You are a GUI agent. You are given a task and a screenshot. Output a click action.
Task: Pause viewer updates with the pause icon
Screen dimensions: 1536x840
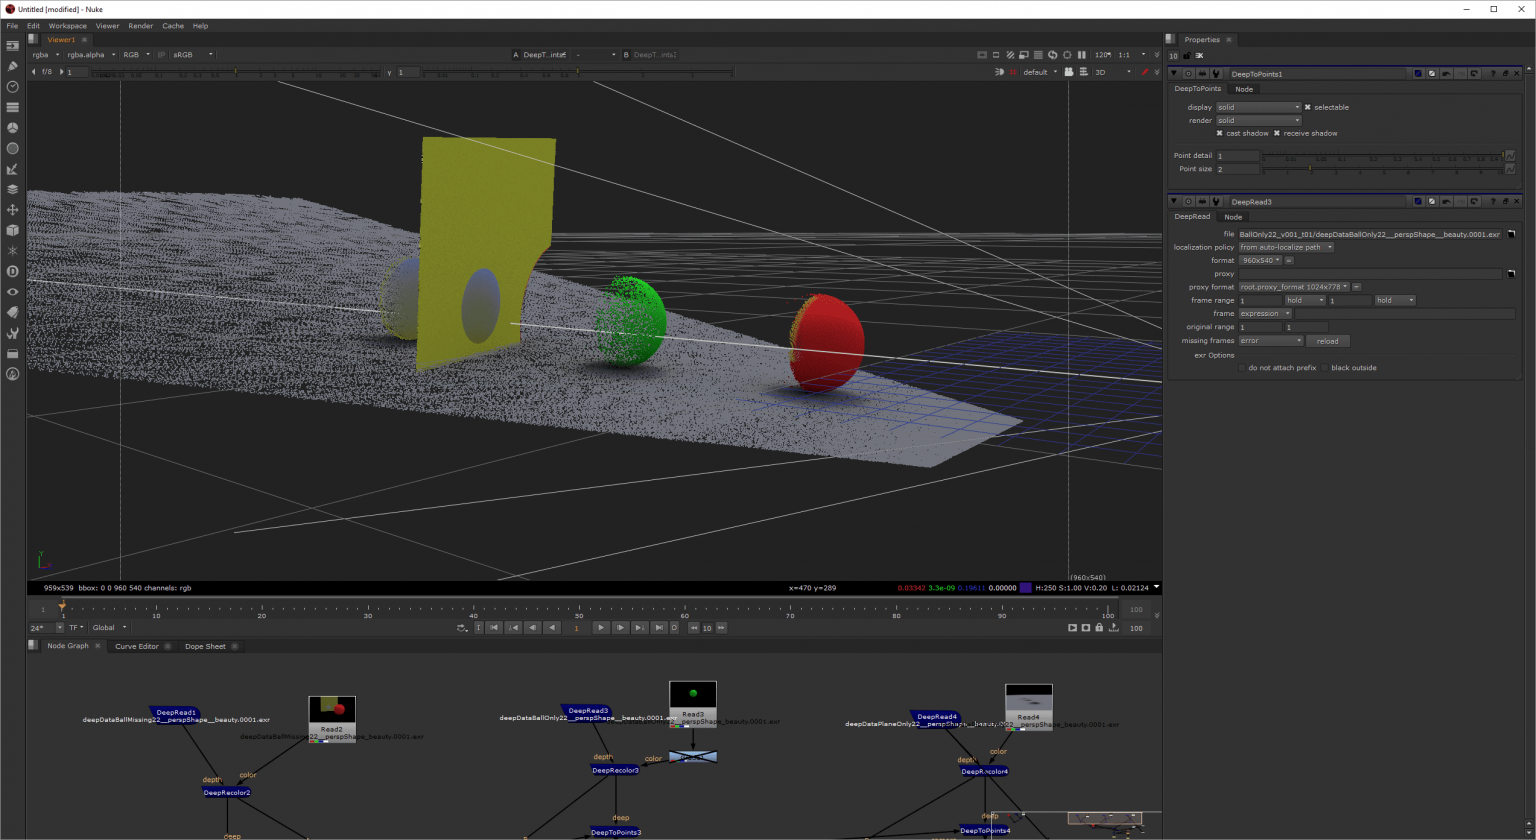(1082, 55)
